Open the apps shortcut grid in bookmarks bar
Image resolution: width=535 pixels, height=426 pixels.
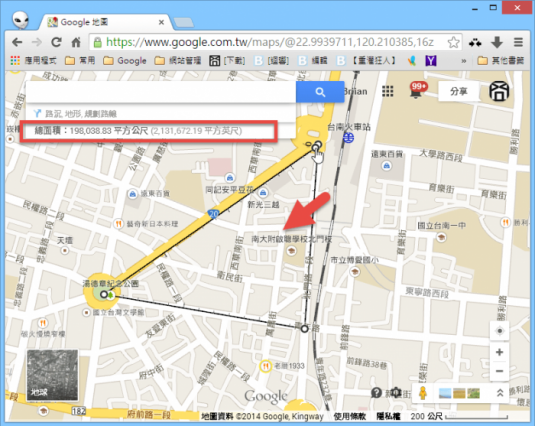pyautogui.click(x=15, y=61)
